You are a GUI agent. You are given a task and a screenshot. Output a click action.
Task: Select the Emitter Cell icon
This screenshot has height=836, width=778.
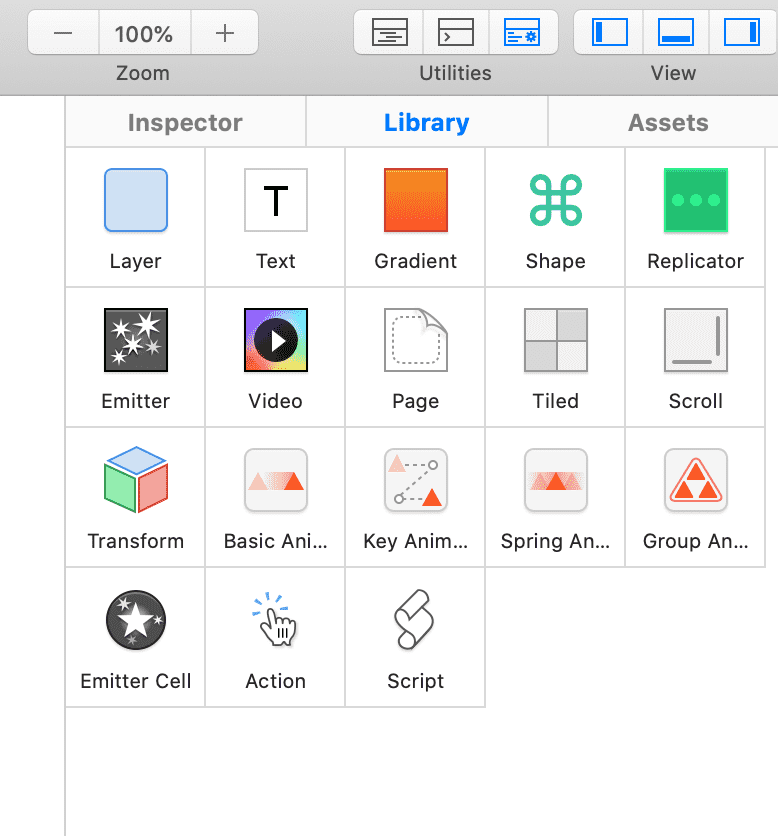pos(136,620)
